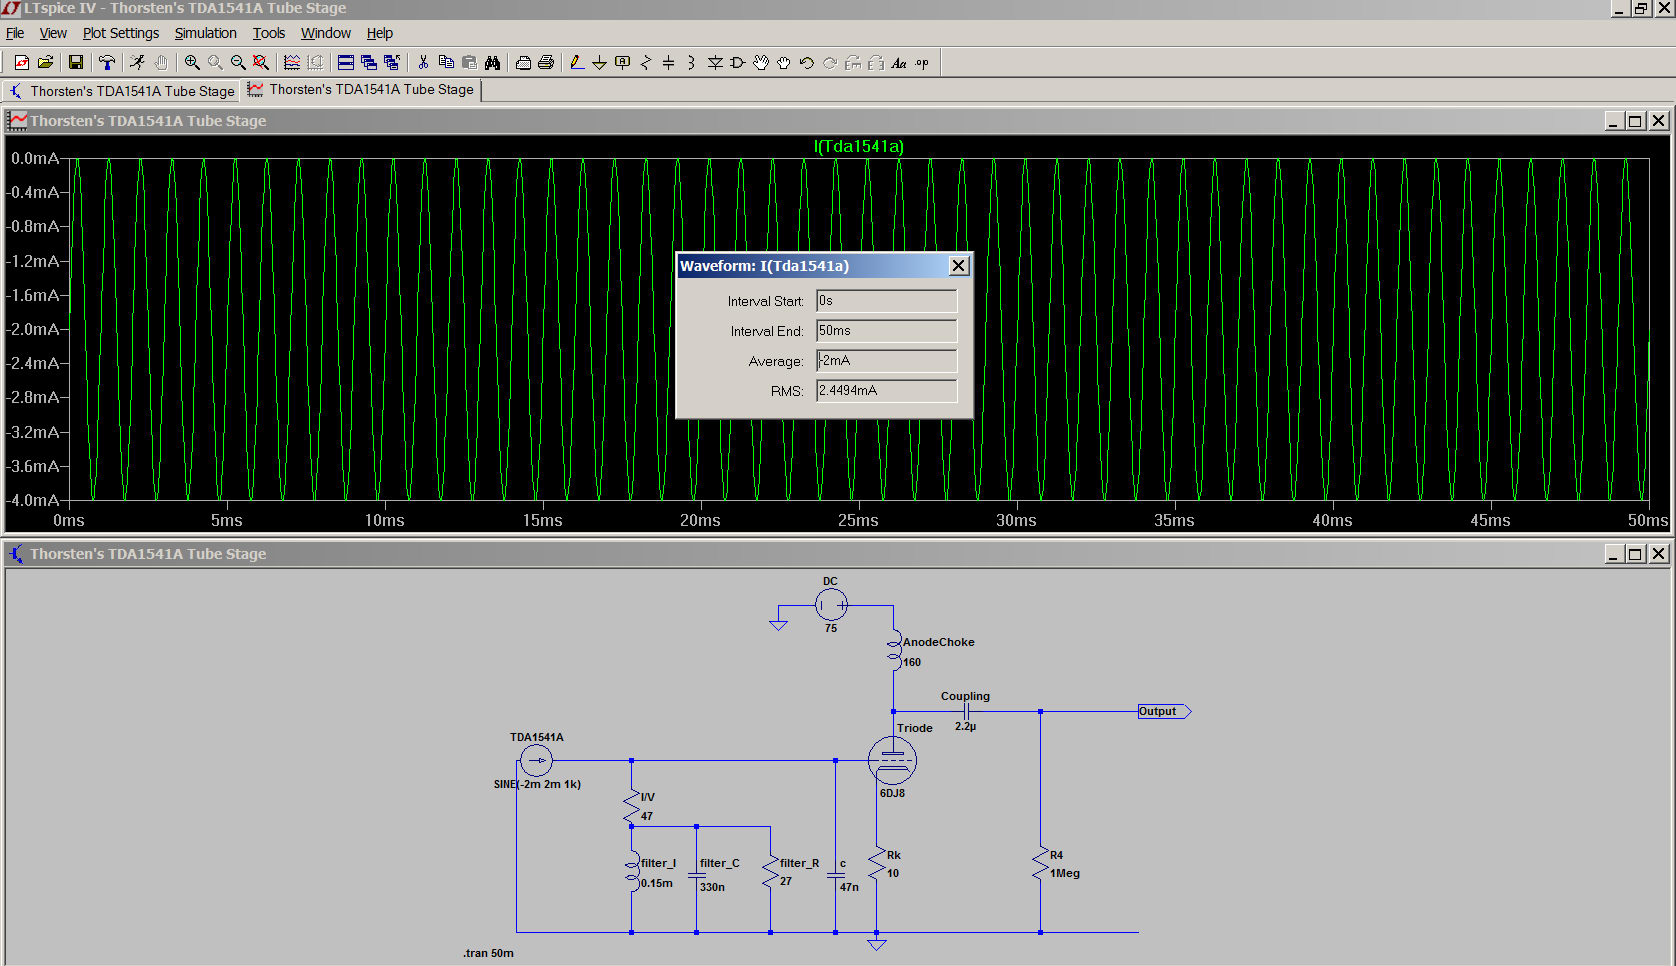The height and width of the screenshot is (966, 1676).
Task: Click the Find binoculars icon
Action: (492, 62)
